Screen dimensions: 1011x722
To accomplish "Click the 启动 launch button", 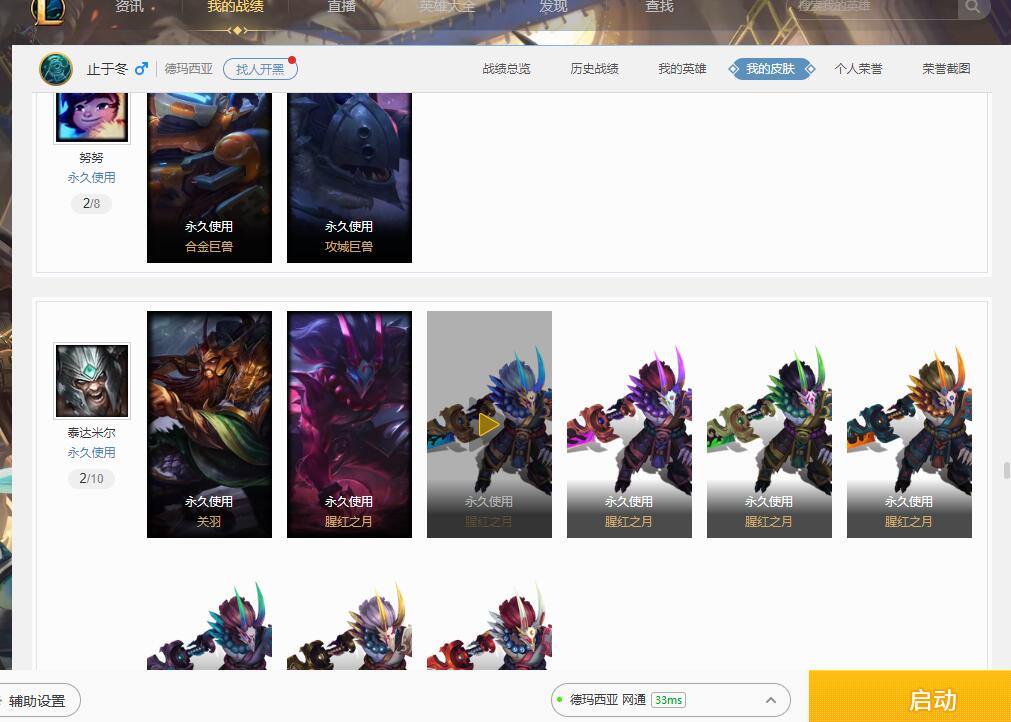I will [910, 697].
